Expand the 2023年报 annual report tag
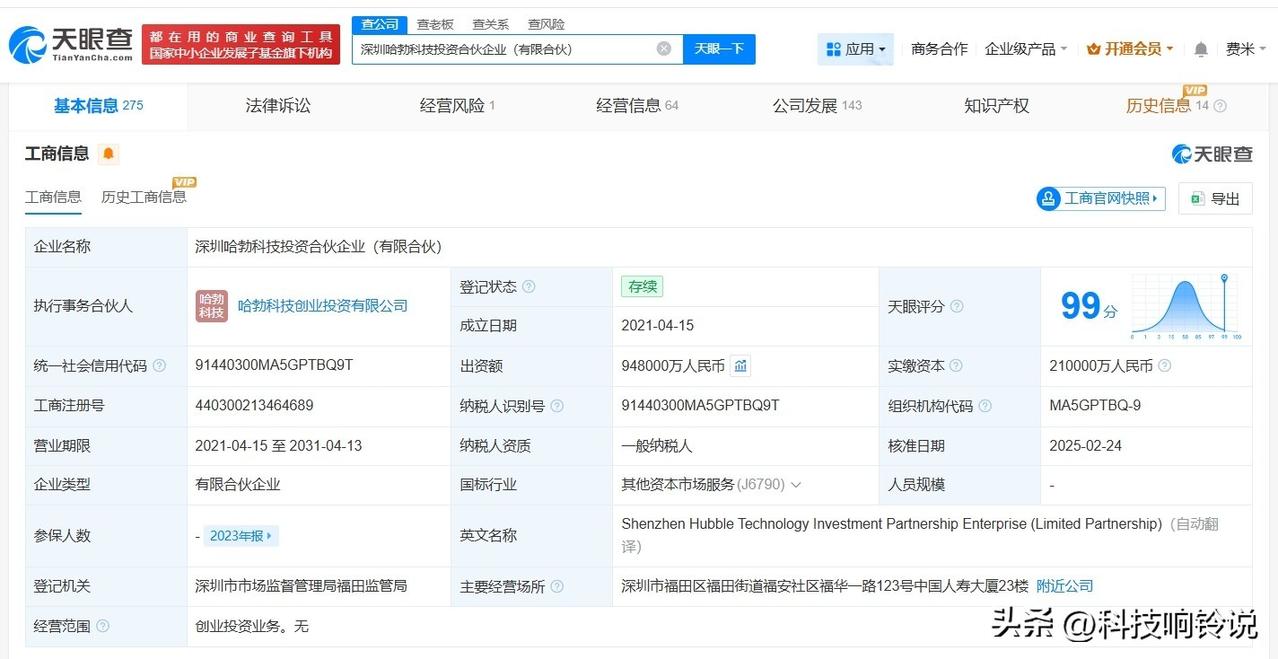1278x659 pixels. pyautogui.click(x=241, y=536)
